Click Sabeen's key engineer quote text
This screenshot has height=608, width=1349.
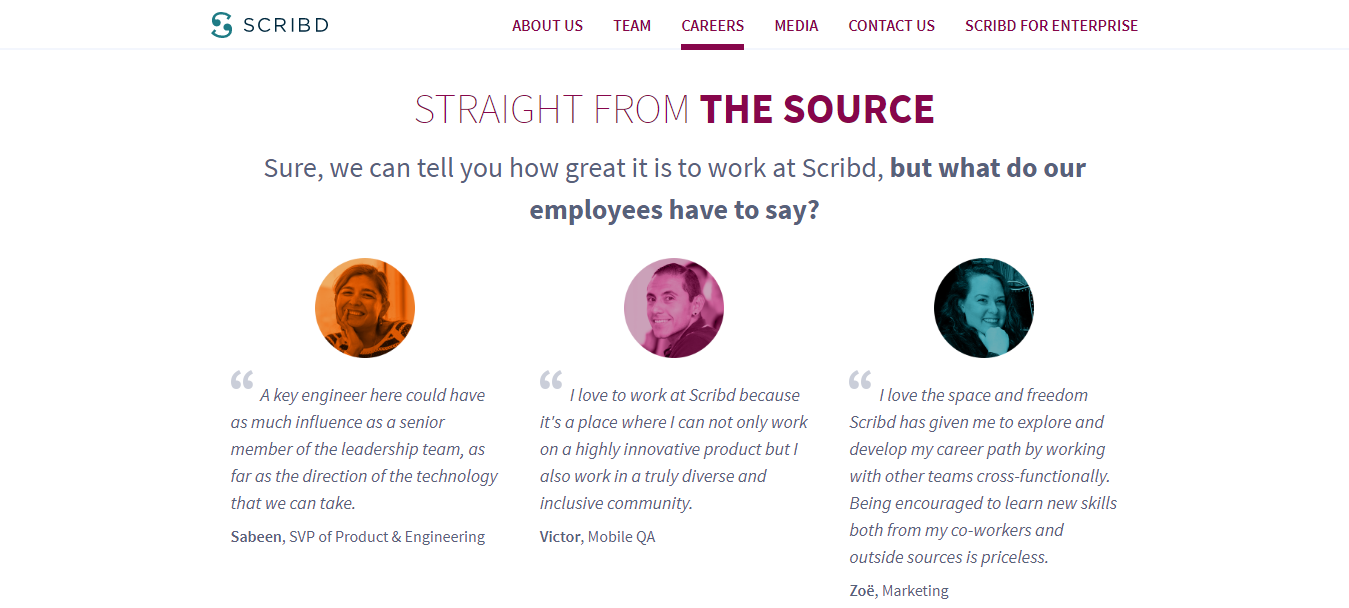click(x=364, y=449)
